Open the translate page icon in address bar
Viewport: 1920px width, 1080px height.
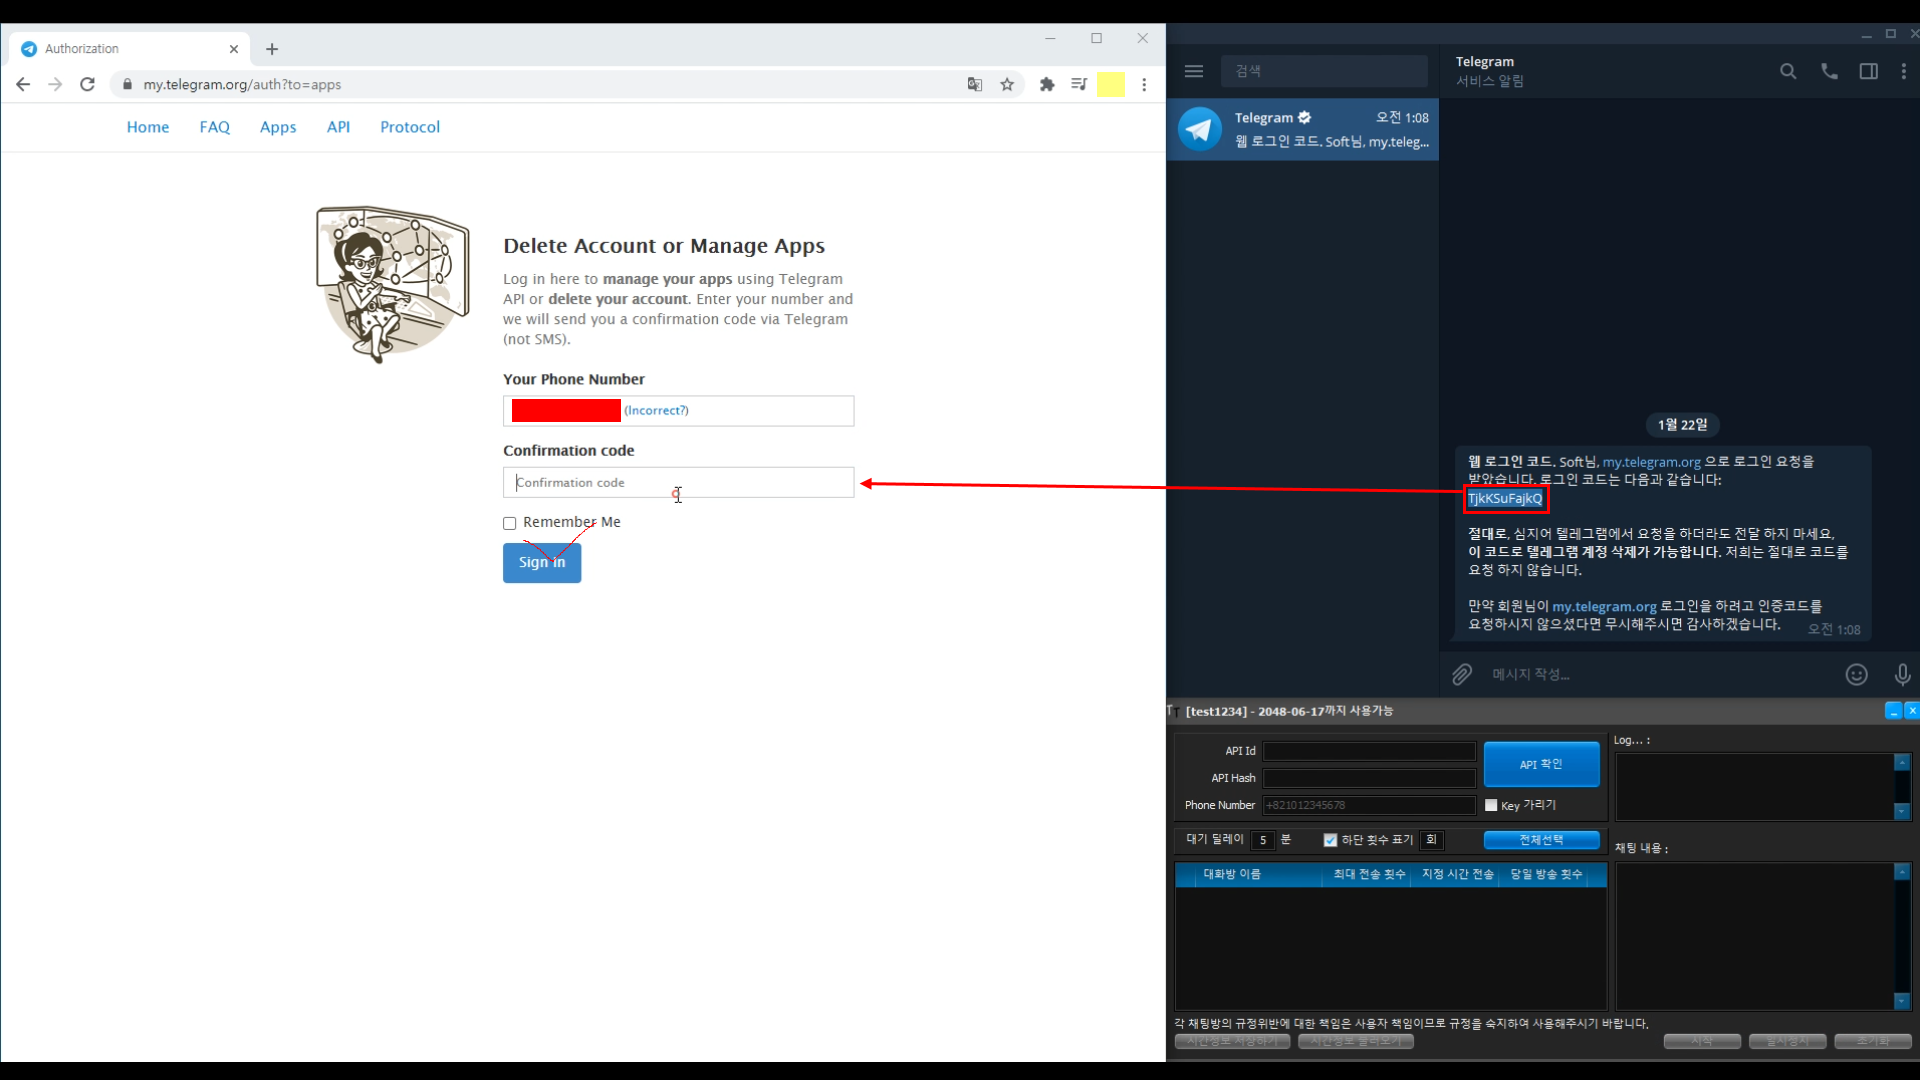click(x=975, y=84)
